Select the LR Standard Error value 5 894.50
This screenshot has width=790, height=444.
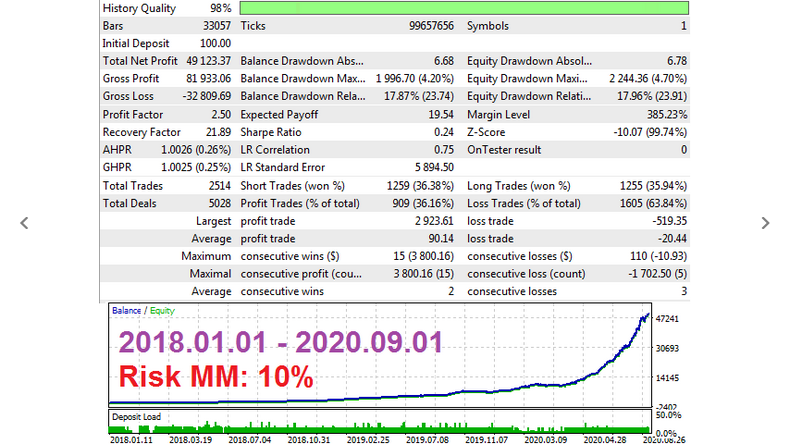coord(434,168)
